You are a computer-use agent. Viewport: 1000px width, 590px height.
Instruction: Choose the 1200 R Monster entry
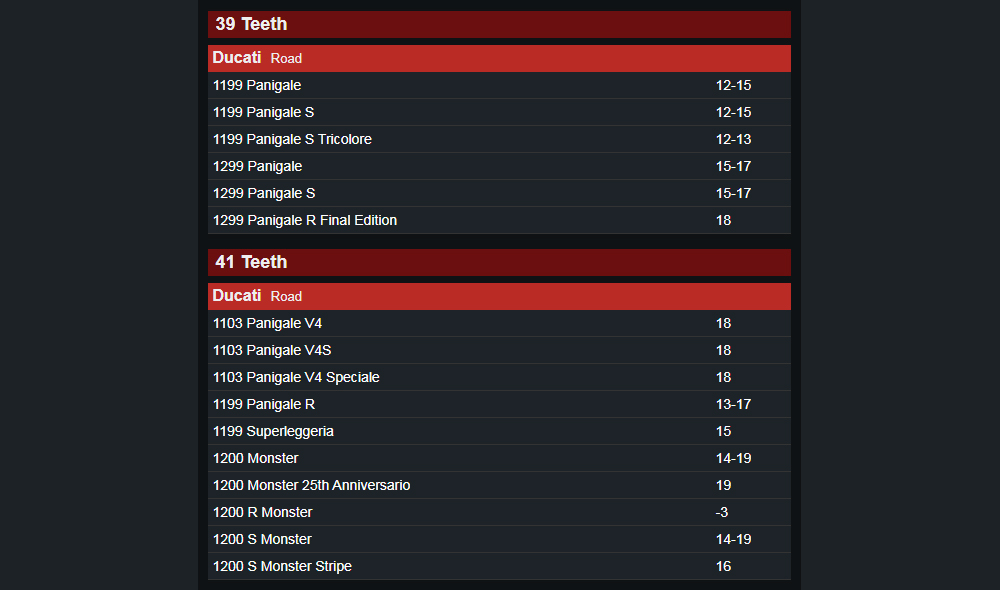[x=499, y=512]
